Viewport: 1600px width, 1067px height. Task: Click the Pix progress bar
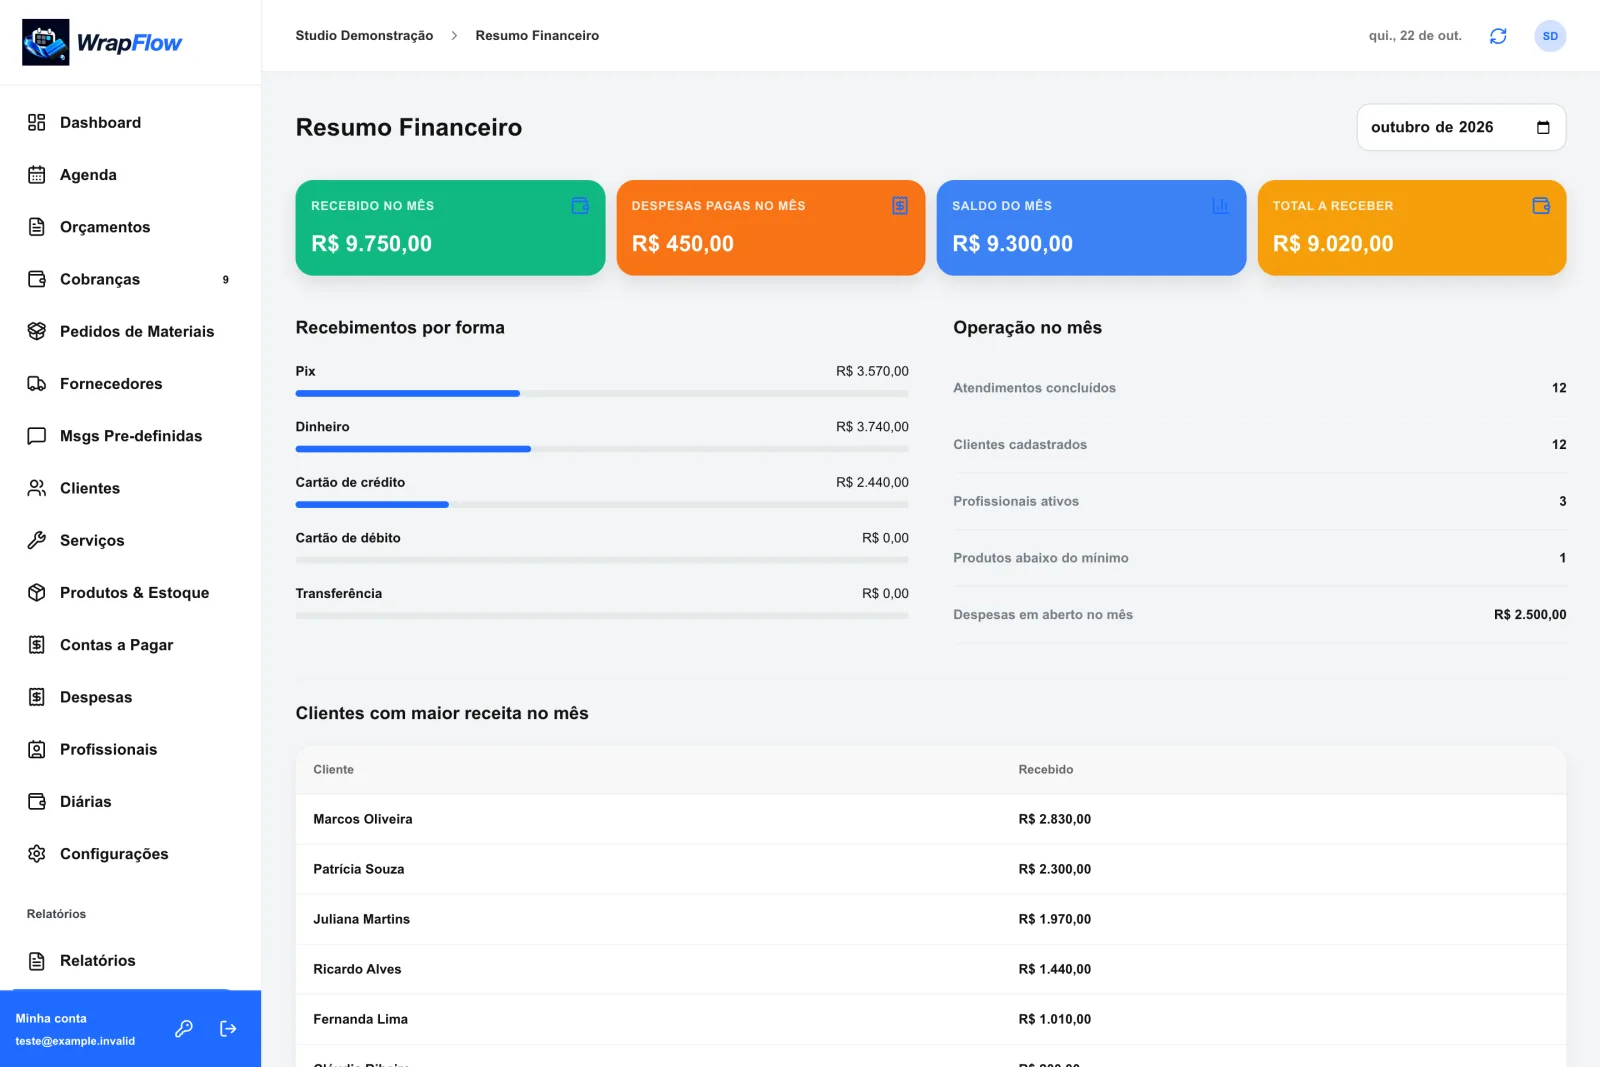click(602, 393)
